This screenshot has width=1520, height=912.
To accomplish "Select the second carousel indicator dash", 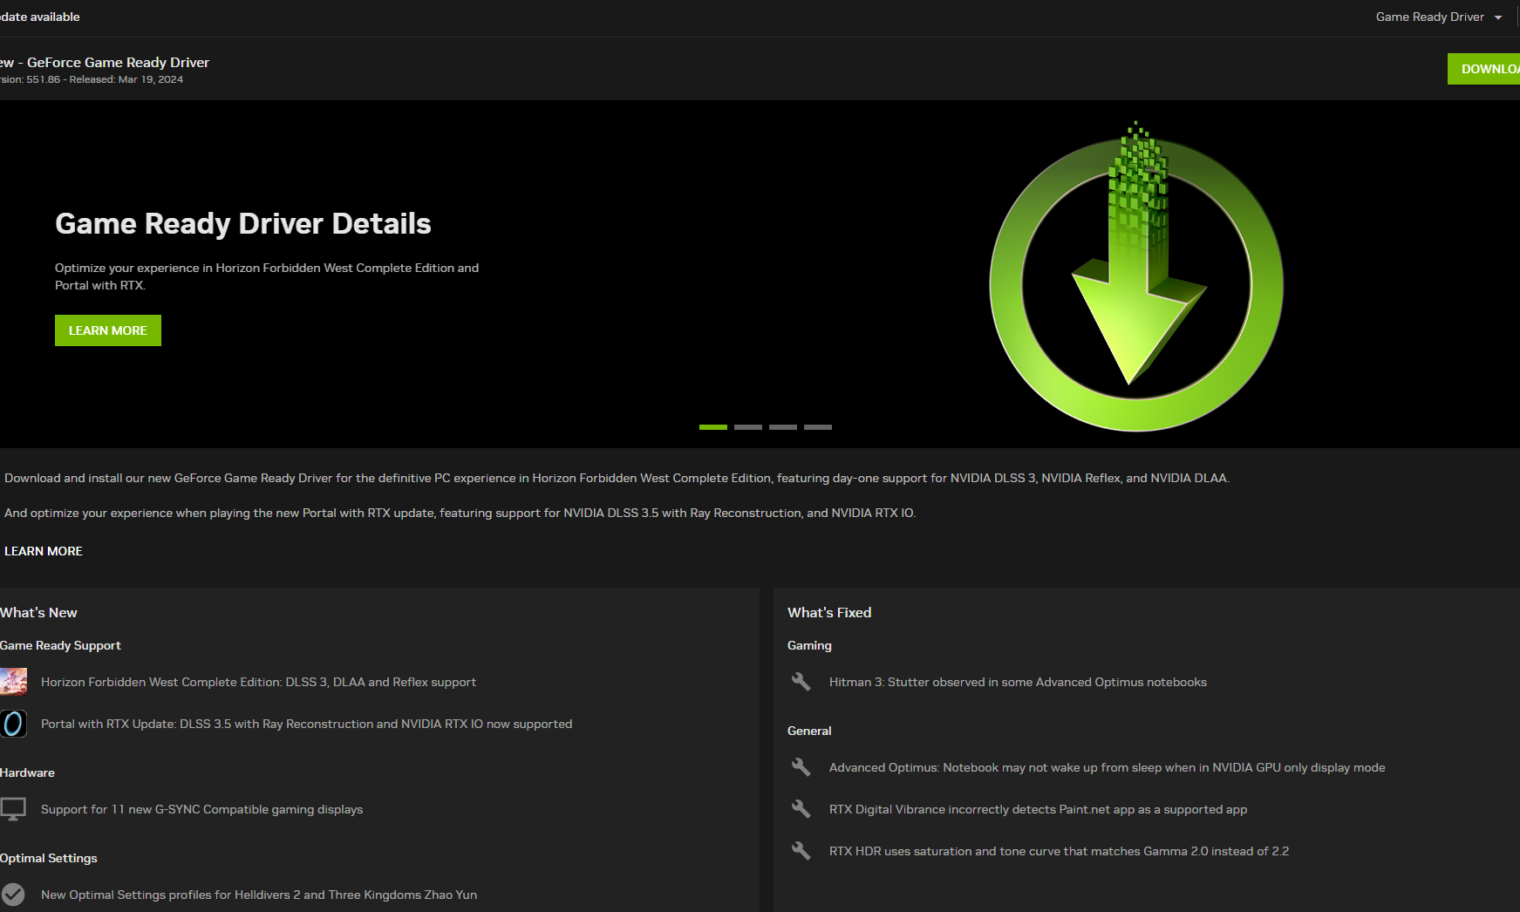I will click(748, 427).
